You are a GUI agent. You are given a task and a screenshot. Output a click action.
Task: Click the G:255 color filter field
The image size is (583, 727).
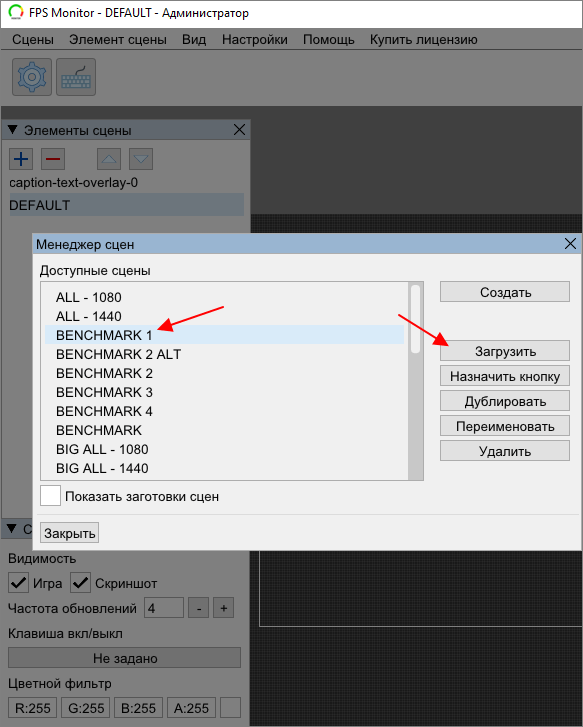tap(85, 708)
